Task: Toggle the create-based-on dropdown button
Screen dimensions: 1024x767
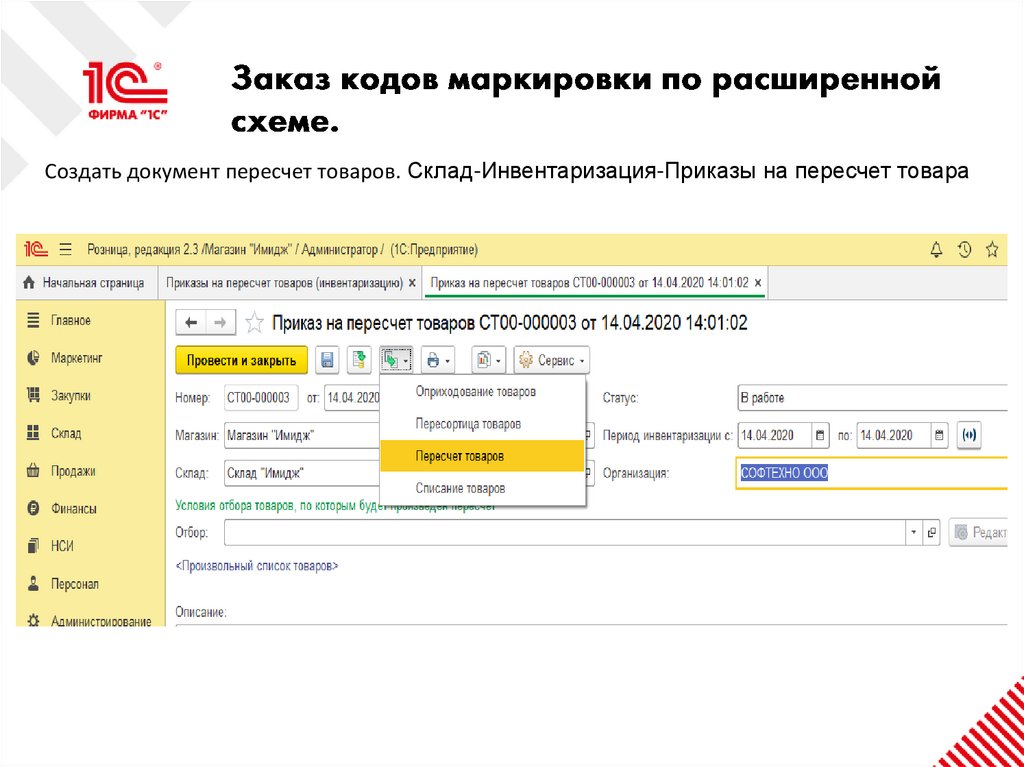Action: tap(396, 361)
